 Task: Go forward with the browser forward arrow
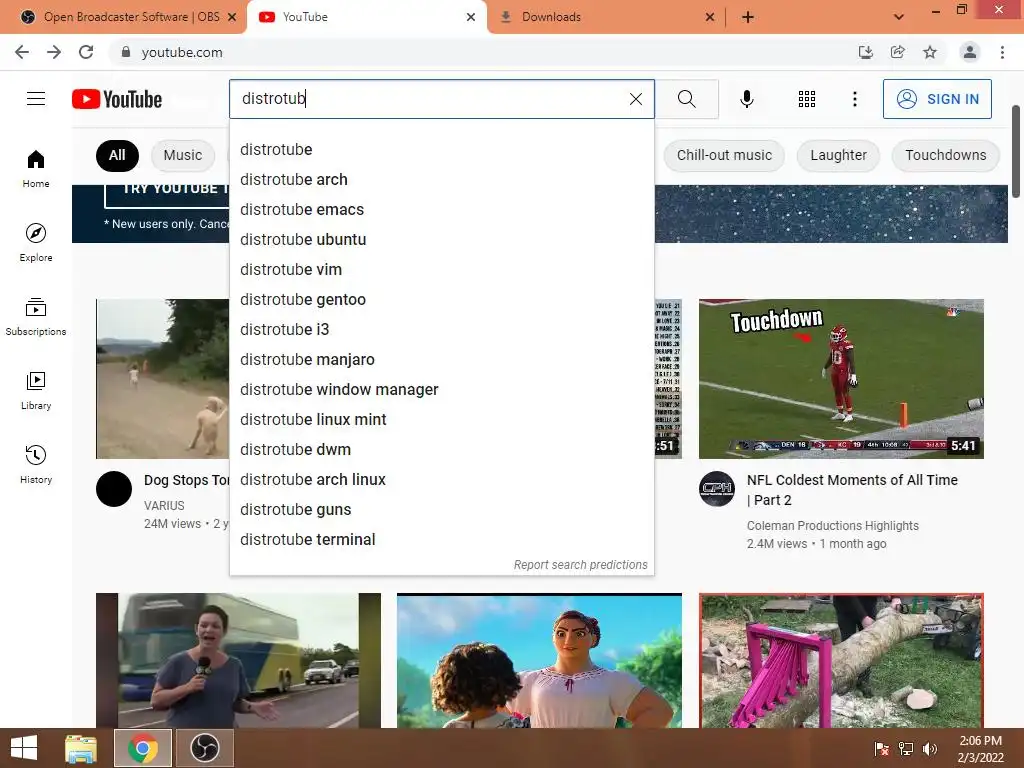pyautogui.click(x=54, y=52)
